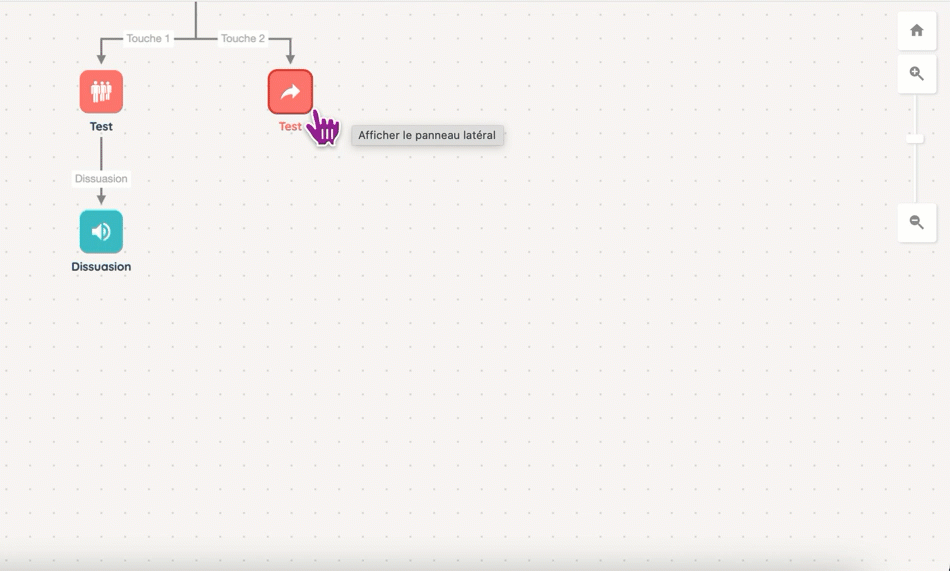Select the queue node with people icon

coord(101,92)
